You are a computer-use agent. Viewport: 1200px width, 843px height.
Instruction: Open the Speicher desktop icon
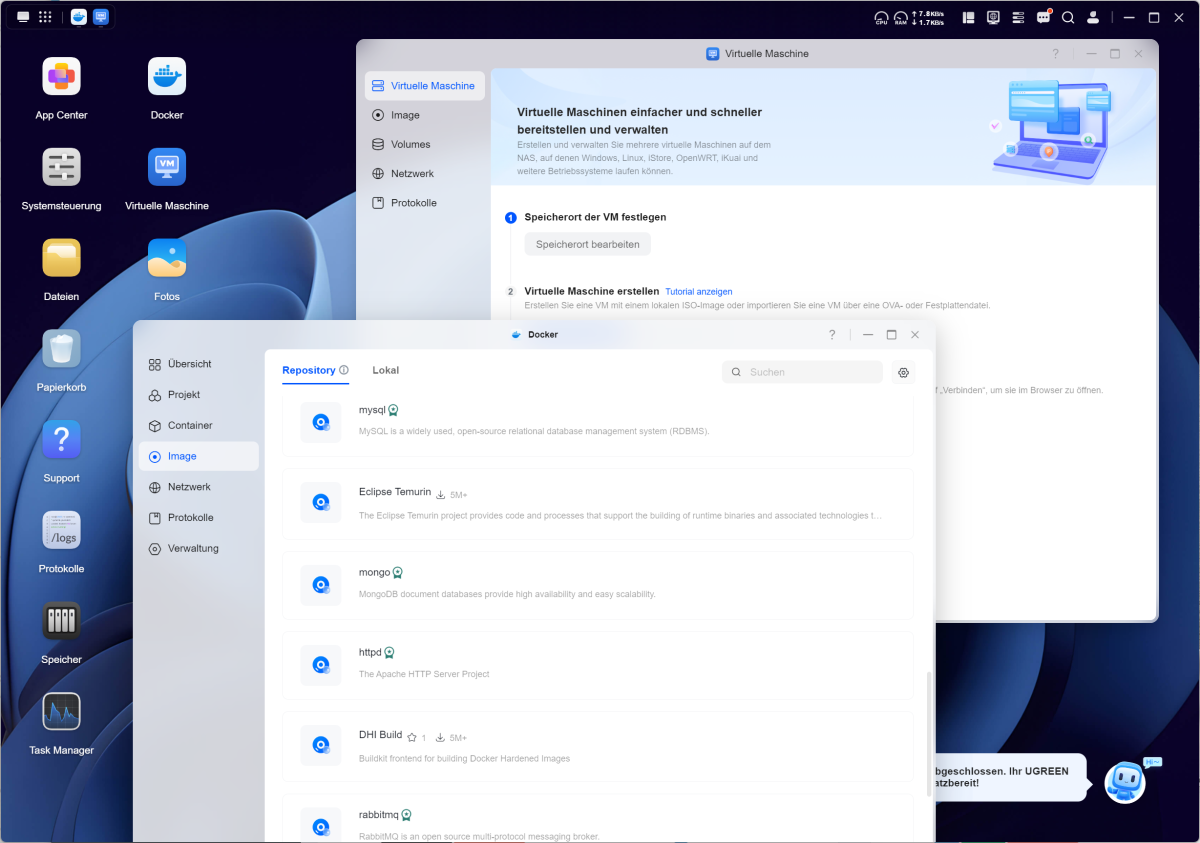61,621
